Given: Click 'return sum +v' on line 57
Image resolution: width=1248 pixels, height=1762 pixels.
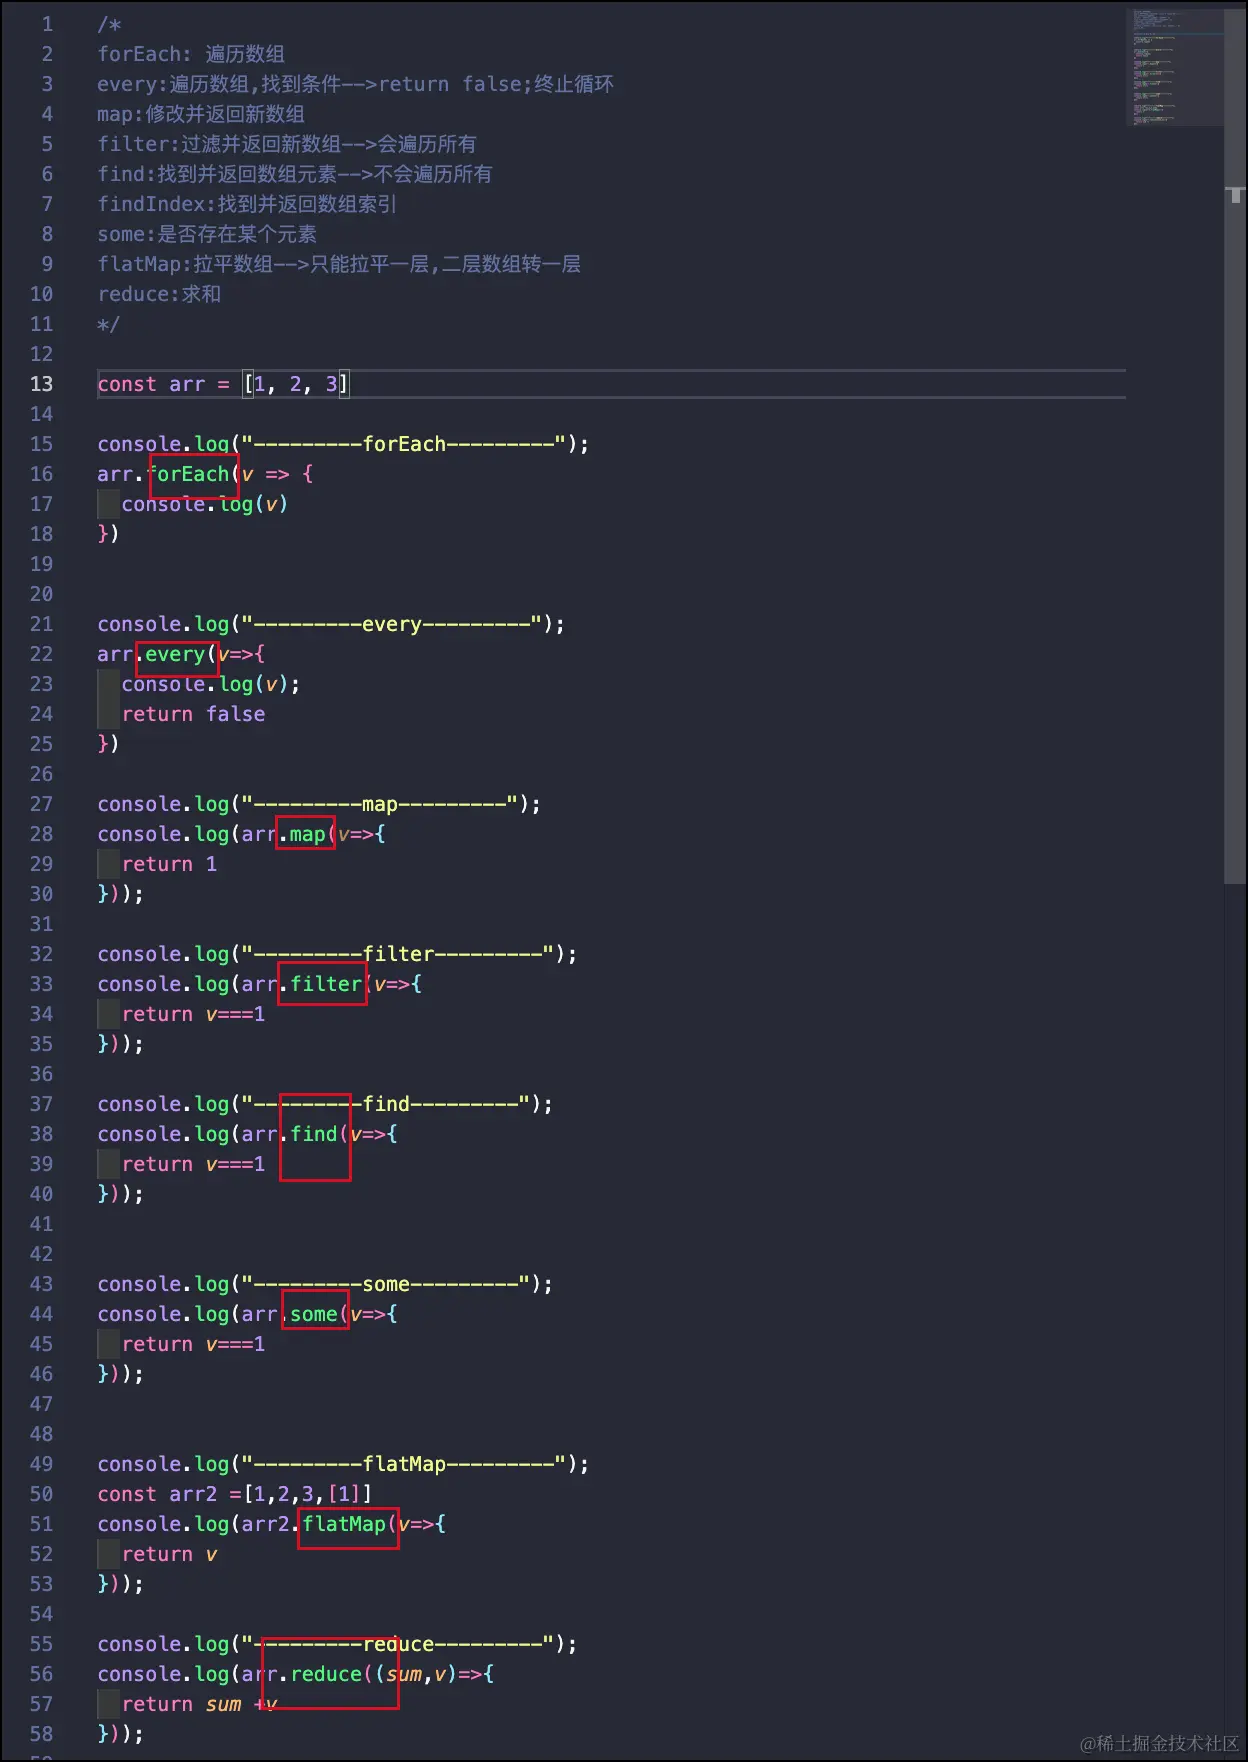Looking at the screenshot, I should pos(199,1704).
